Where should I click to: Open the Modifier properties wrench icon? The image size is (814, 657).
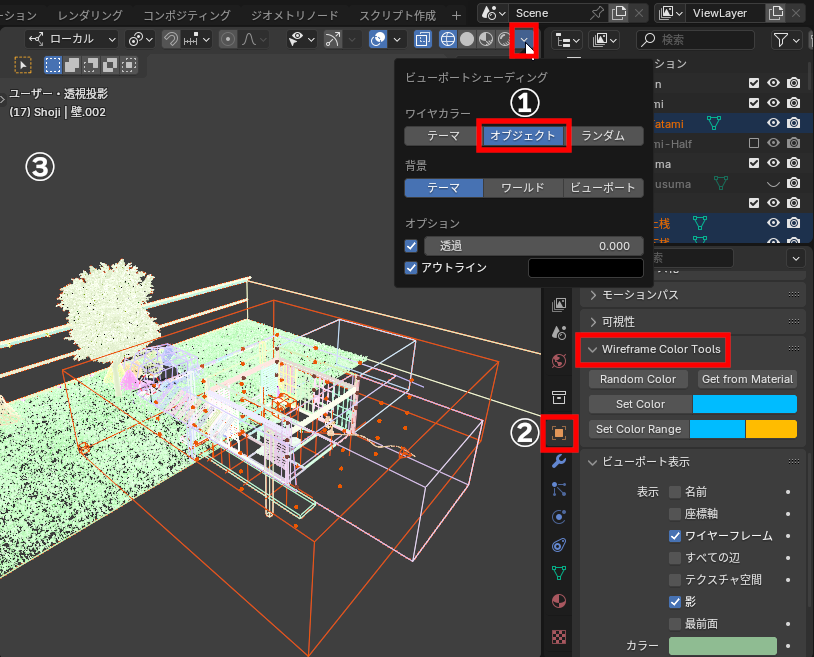pyautogui.click(x=558, y=461)
